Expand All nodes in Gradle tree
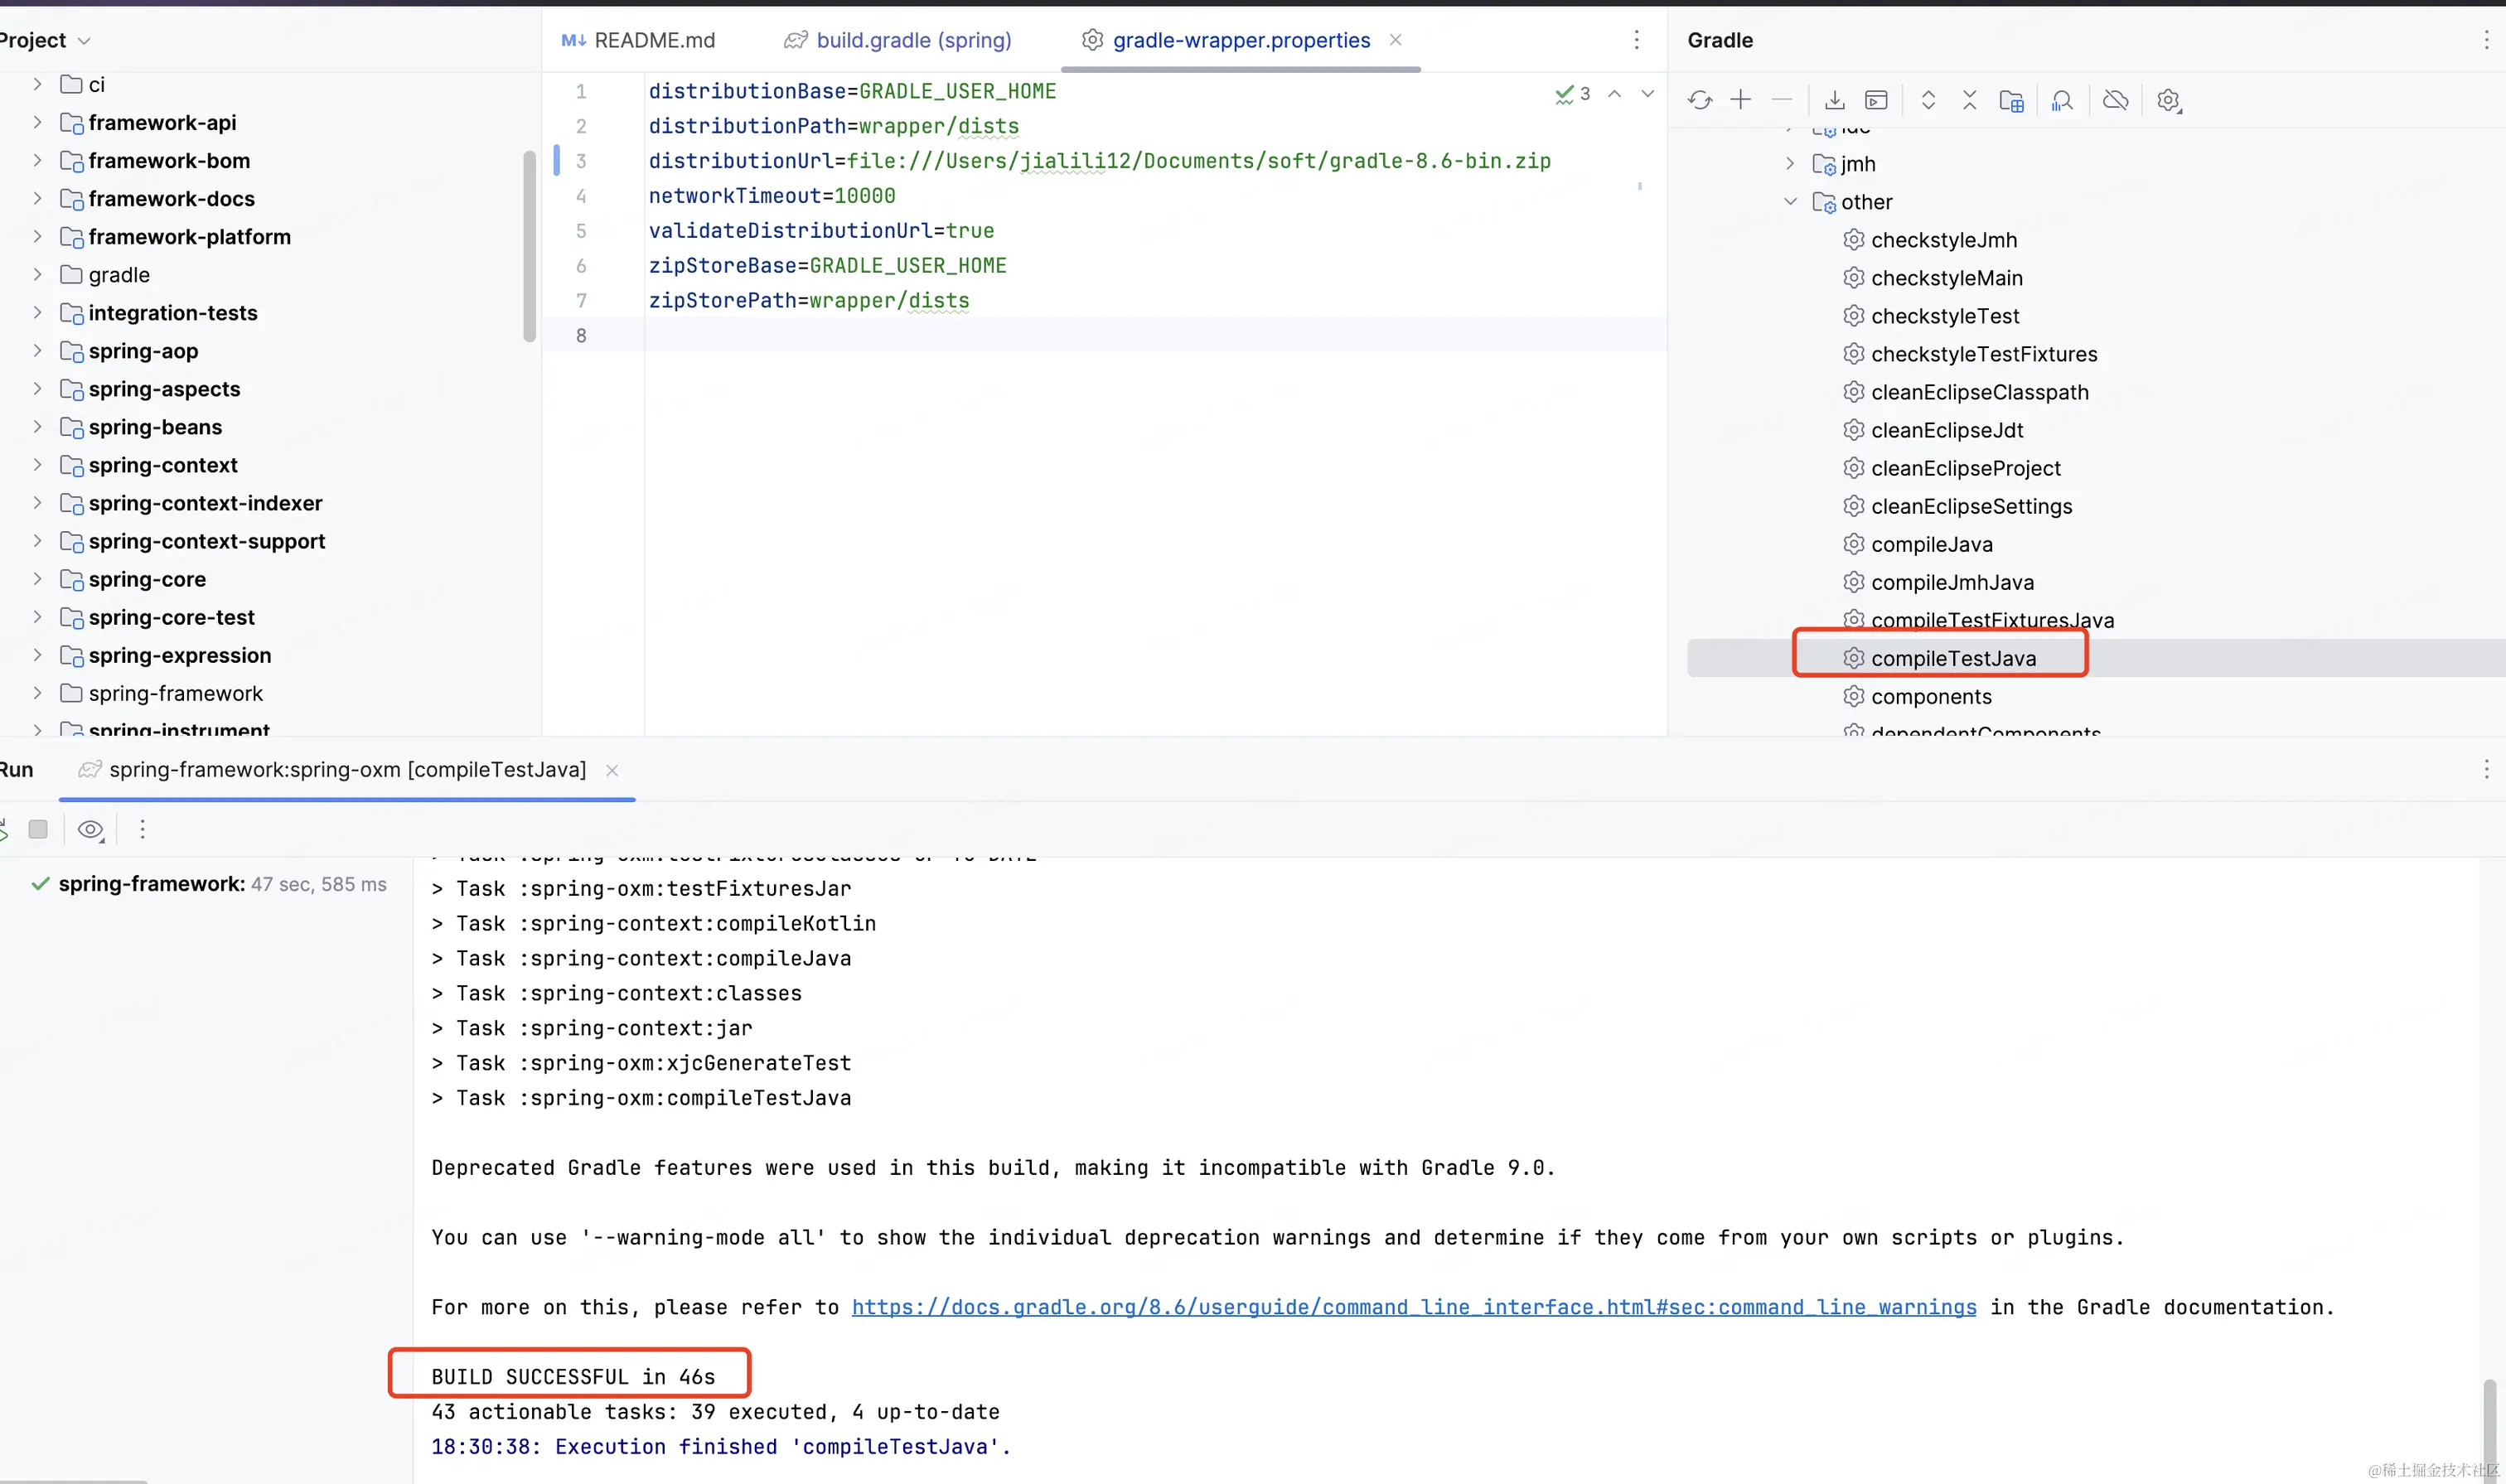 1928,100
